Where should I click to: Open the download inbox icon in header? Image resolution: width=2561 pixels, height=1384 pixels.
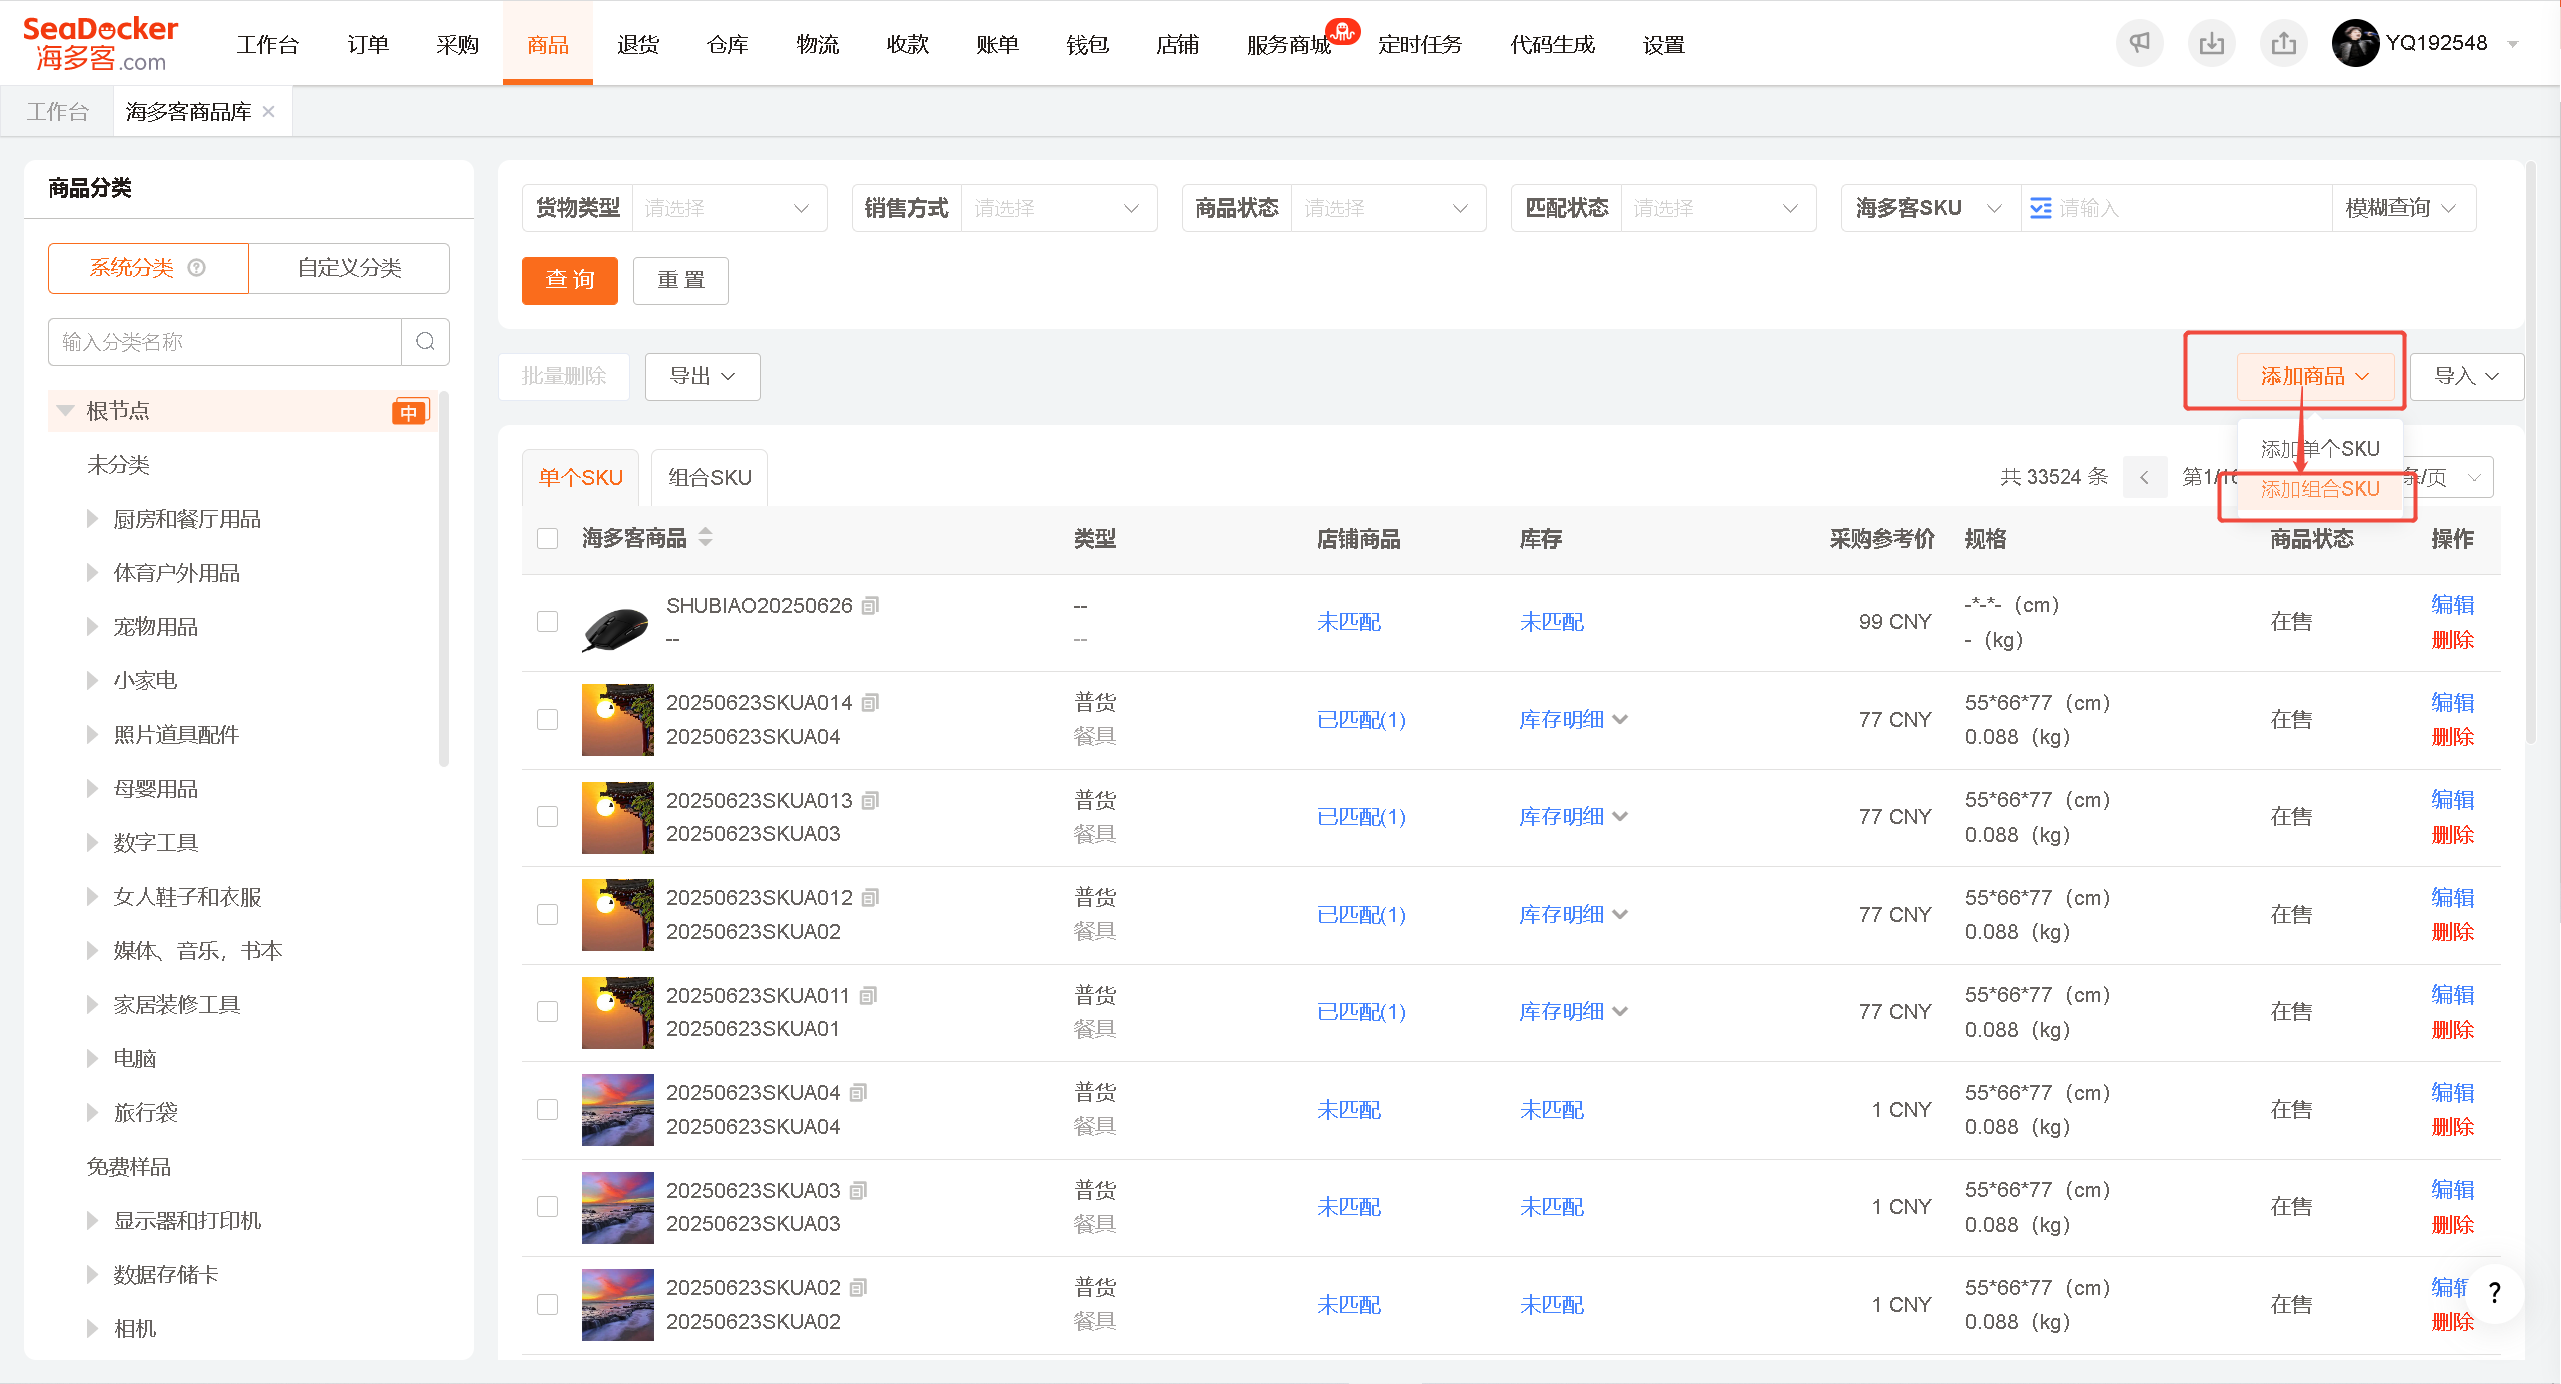(2212, 44)
